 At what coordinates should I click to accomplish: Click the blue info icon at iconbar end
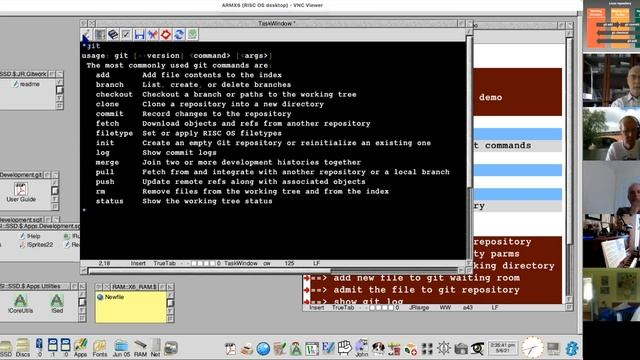pyautogui.click(x=572, y=348)
